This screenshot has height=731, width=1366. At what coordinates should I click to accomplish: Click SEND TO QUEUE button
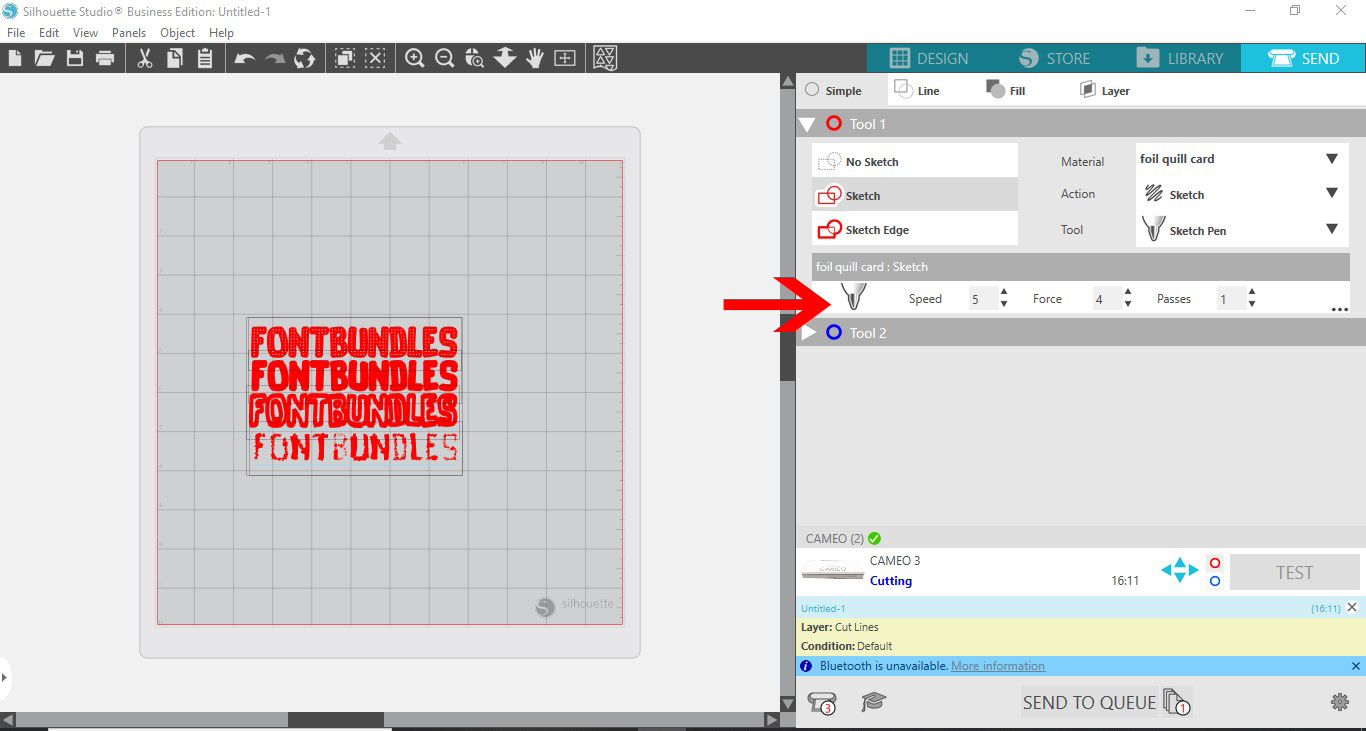1089,702
